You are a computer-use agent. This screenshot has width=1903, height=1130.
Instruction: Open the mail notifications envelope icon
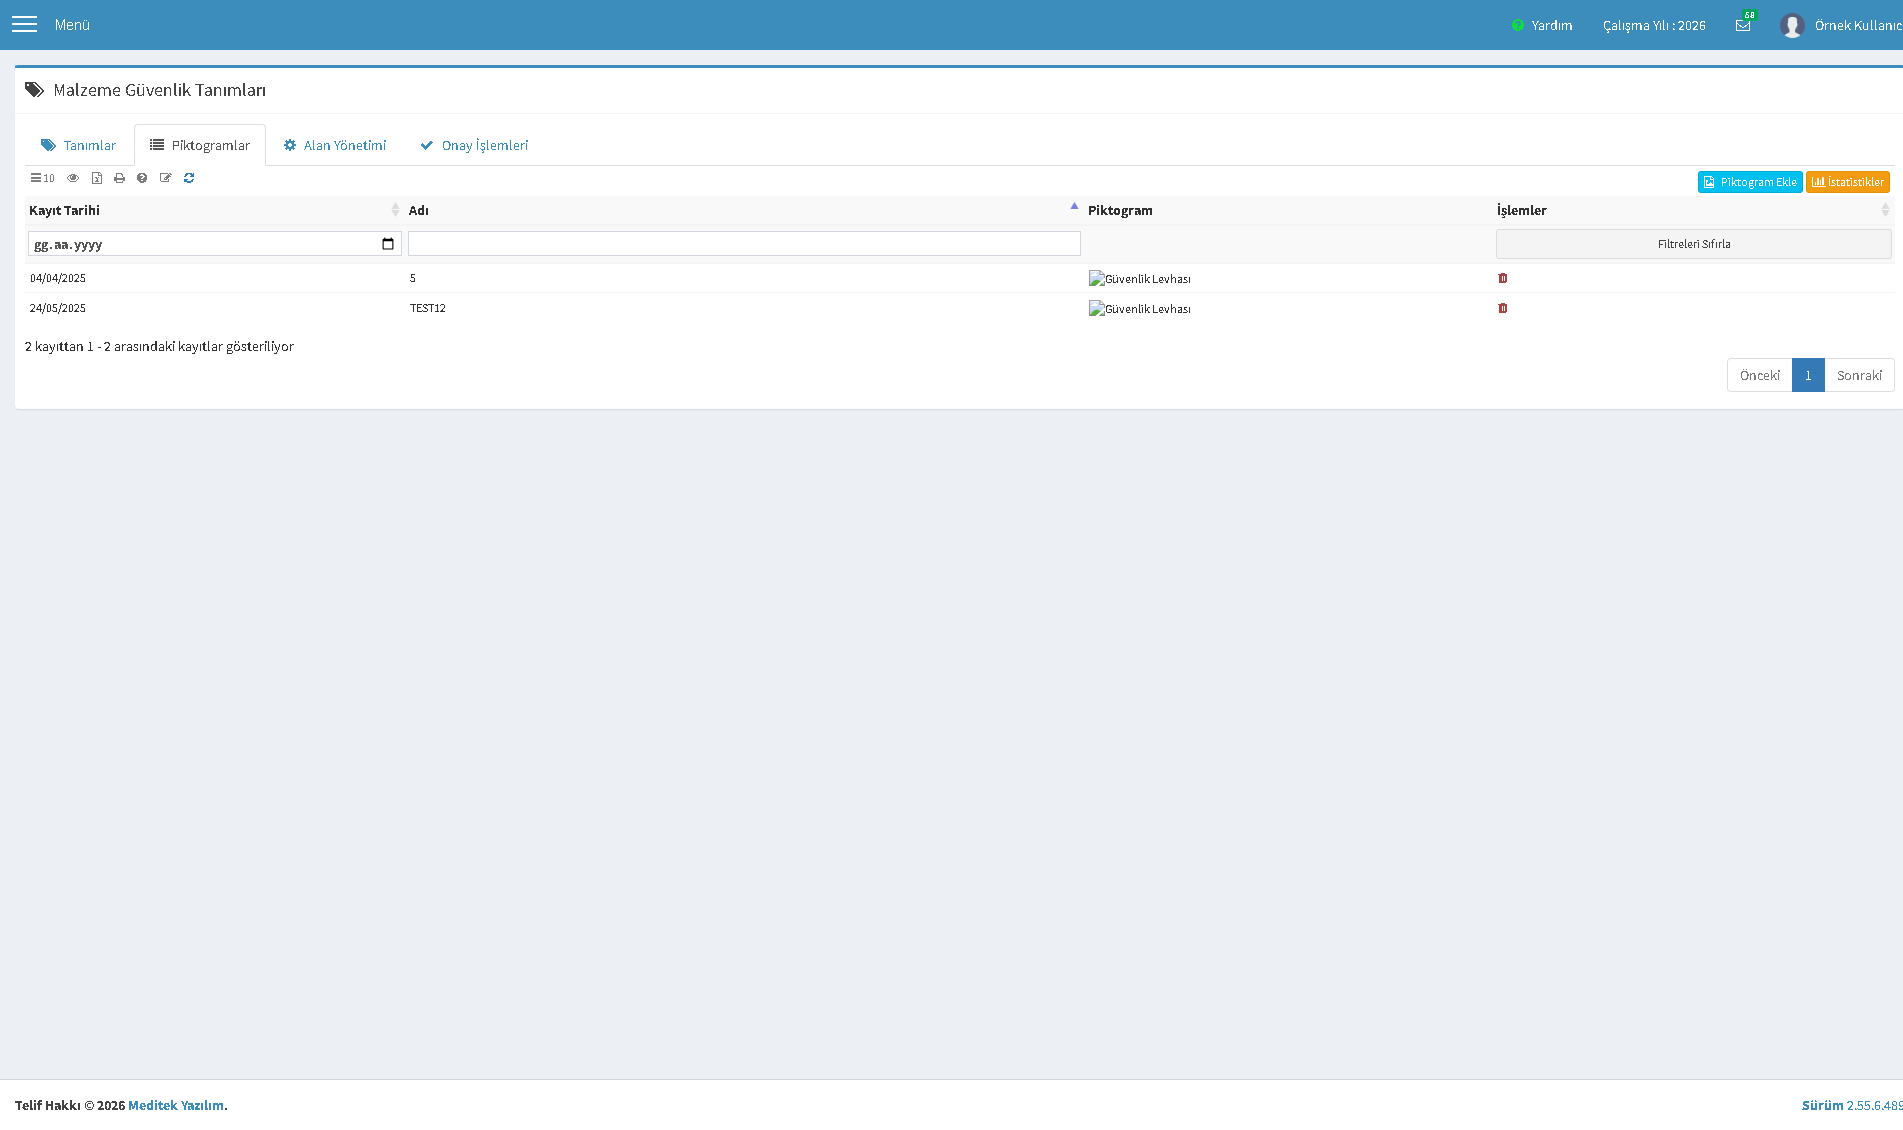[1743, 25]
